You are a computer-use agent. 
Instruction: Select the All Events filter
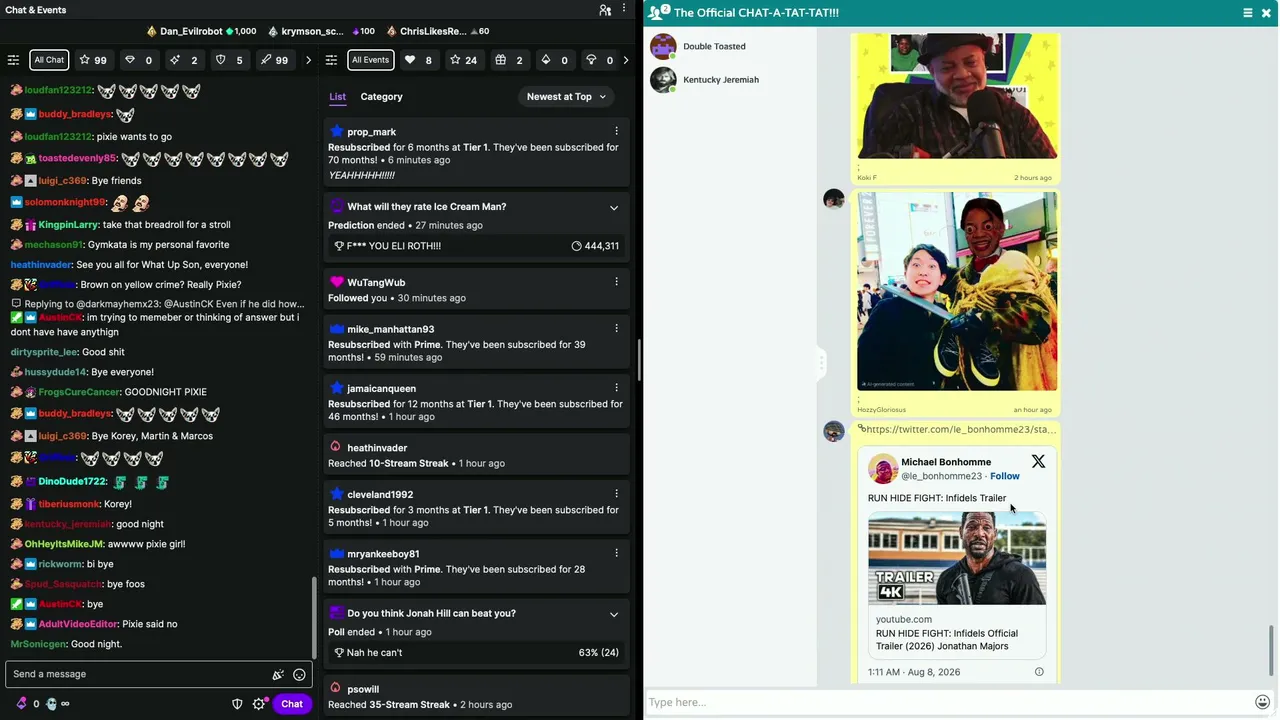click(370, 60)
